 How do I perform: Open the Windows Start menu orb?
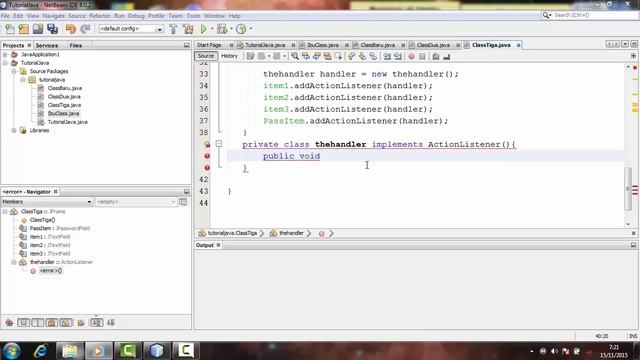coord(11,351)
